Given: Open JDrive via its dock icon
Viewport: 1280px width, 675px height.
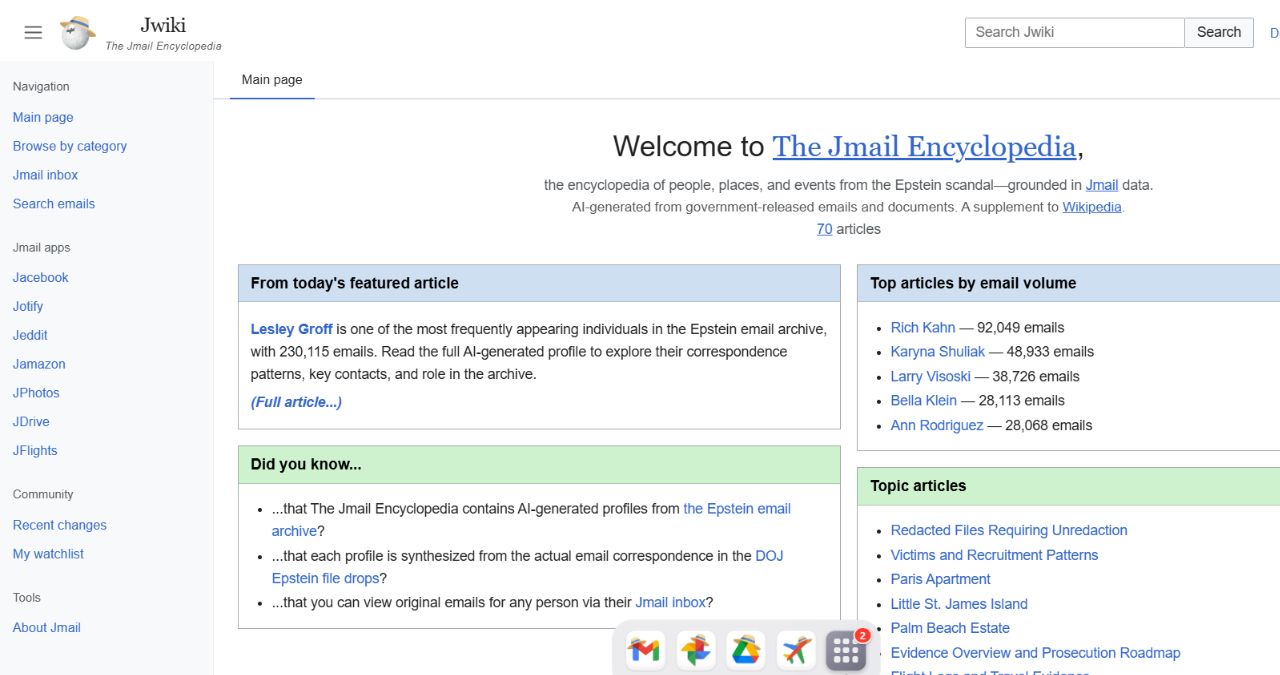Looking at the screenshot, I should coord(746,650).
